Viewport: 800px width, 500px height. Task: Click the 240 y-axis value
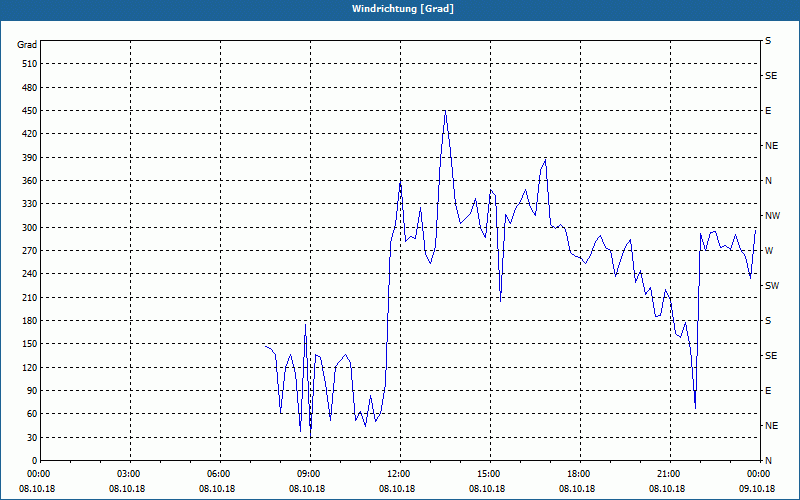pos(30,274)
